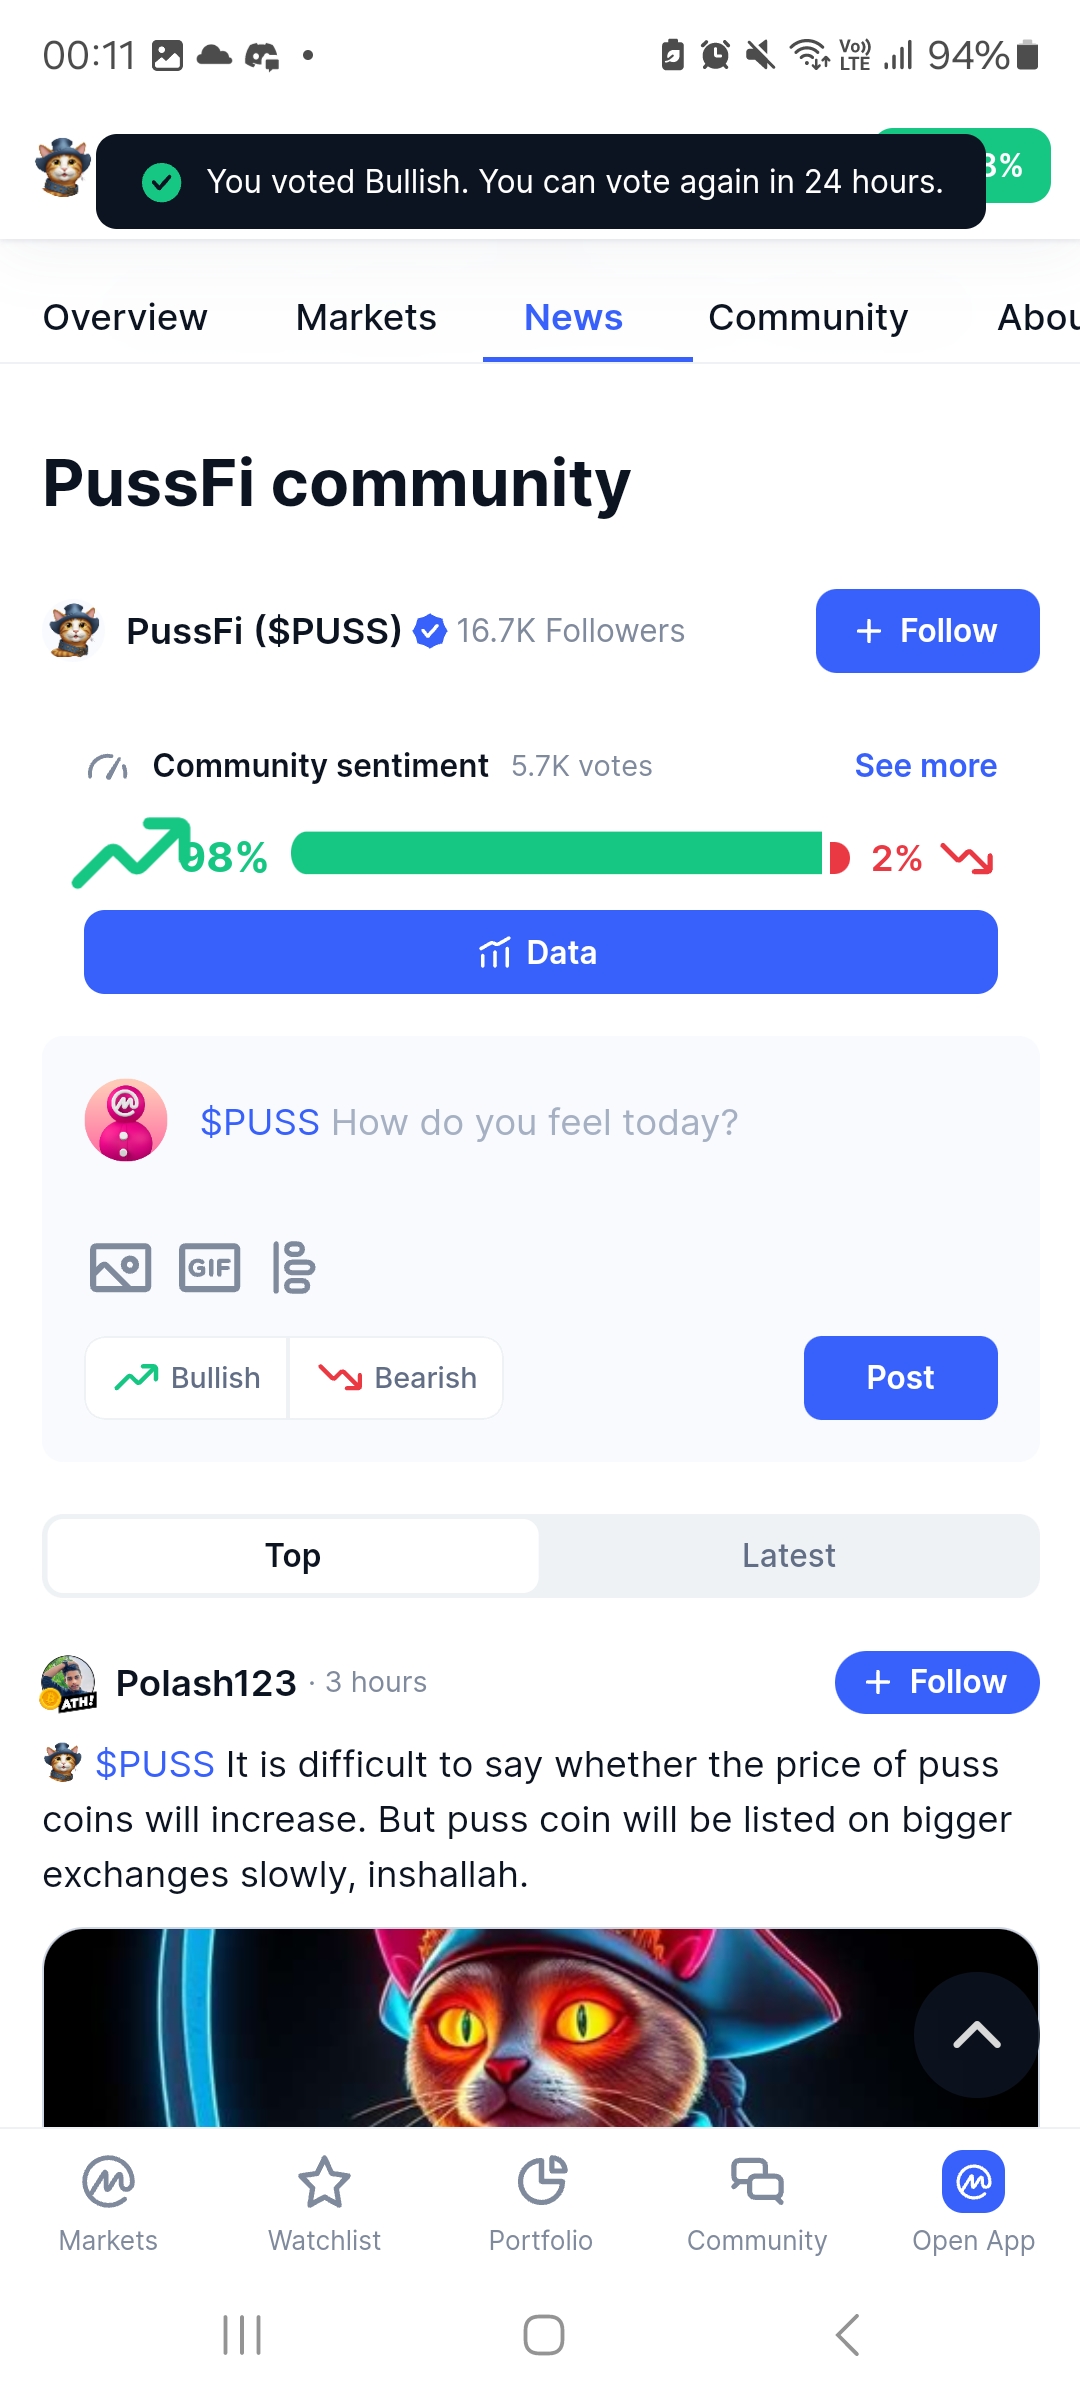This screenshot has width=1080, height=2400.
Task: Switch to the Markets tab
Action: click(x=366, y=318)
